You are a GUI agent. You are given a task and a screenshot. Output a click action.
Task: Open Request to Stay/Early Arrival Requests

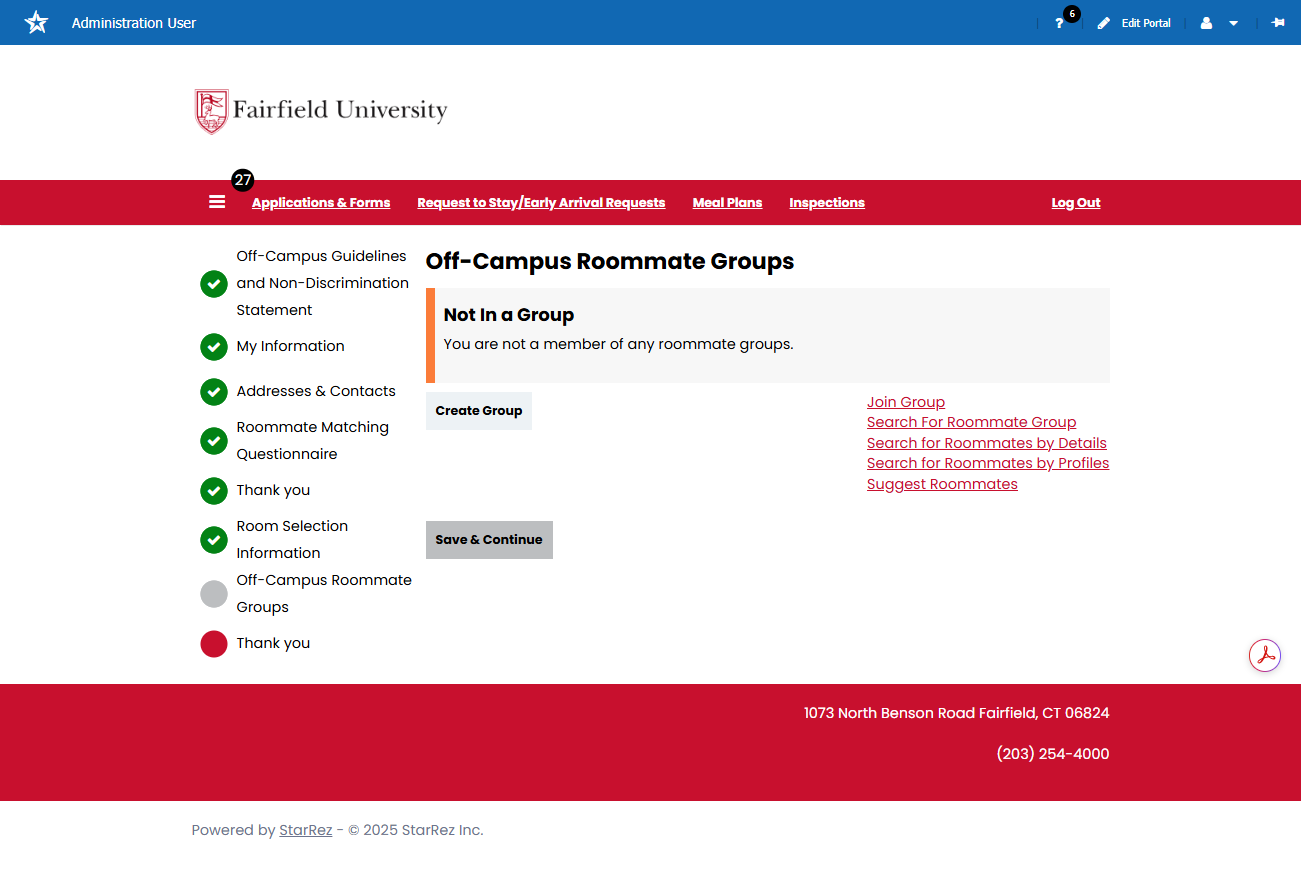coord(541,203)
